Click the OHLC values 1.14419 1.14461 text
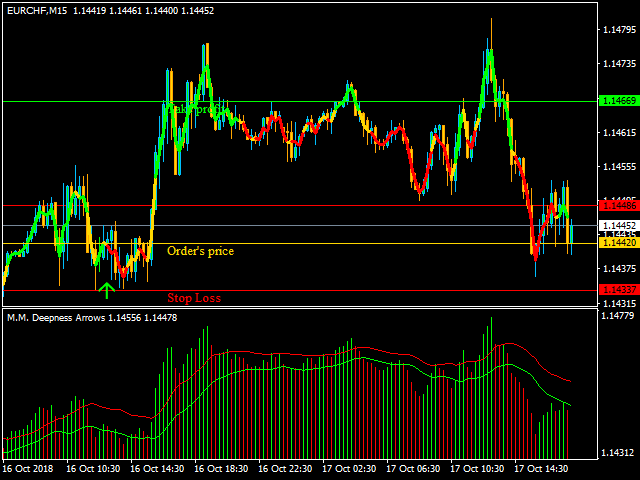640x480 pixels. [x=107, y=11]
